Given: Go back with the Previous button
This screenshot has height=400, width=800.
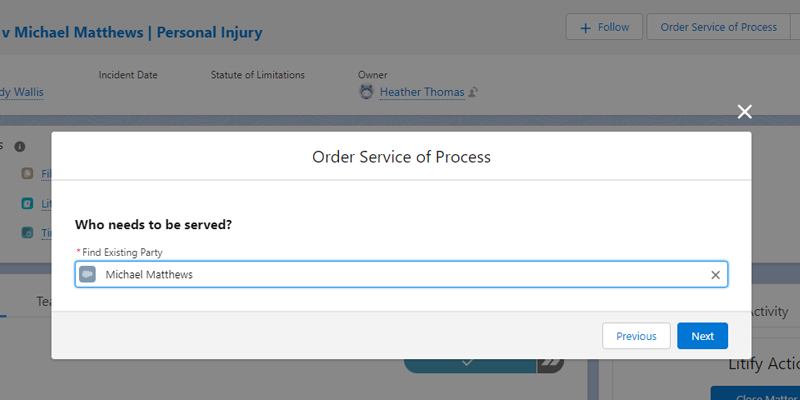Looking at the screenshot, I should pos(636,336).
